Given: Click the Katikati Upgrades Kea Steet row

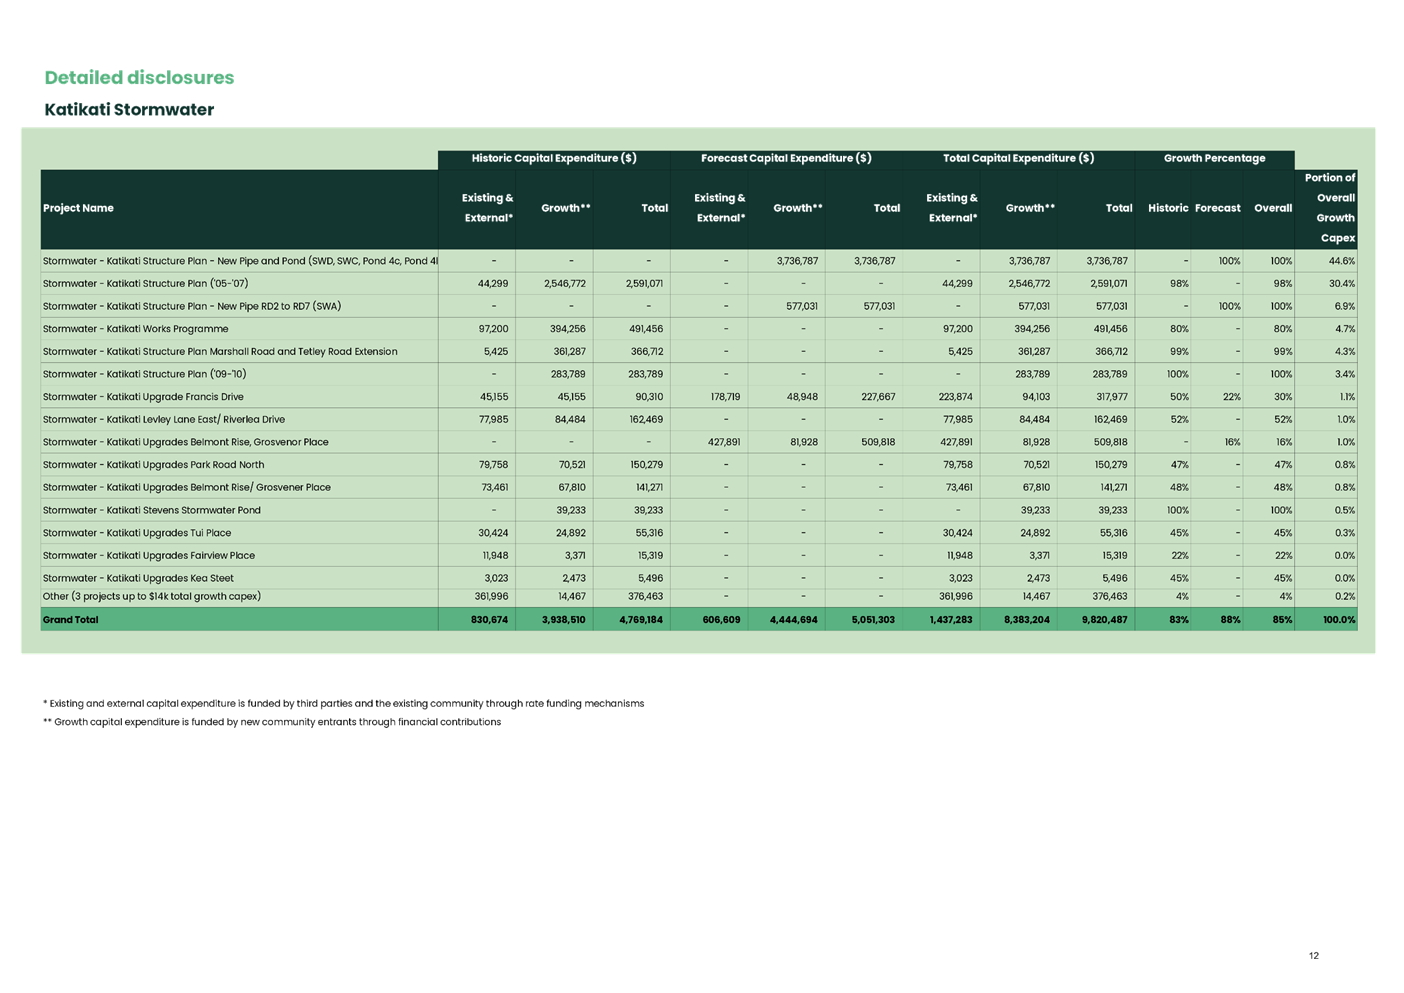Looking at the screenshot, I should [138, 578].
